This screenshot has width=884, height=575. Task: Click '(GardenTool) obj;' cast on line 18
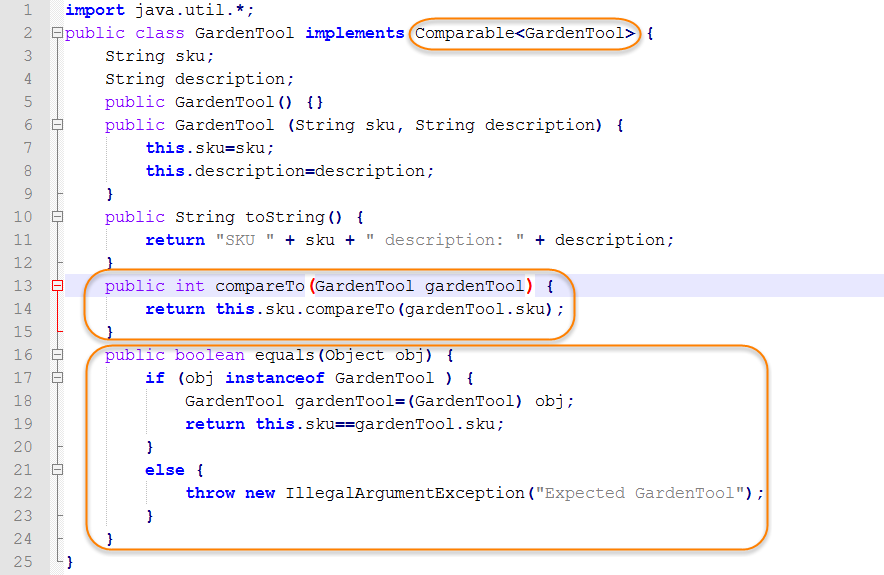tap(490, 401)
